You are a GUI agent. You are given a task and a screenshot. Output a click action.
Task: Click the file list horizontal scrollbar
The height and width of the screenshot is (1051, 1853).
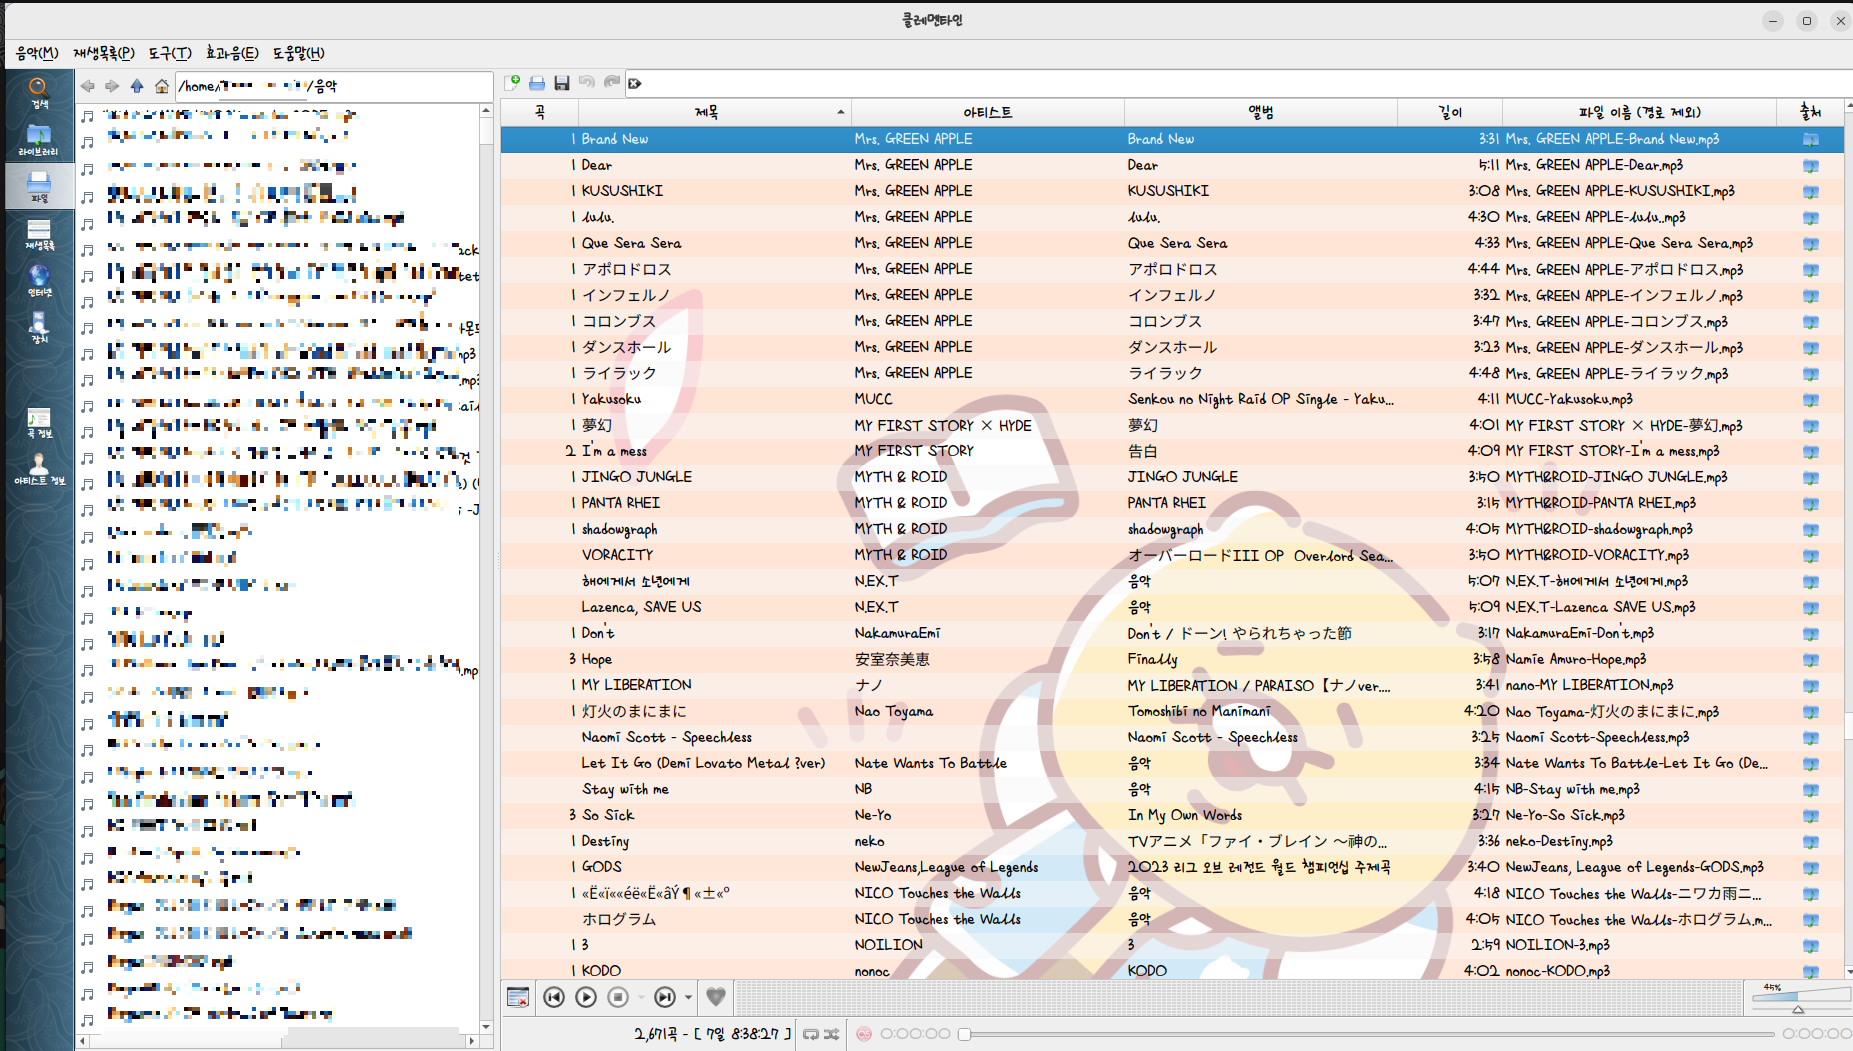coord(278,1041)
